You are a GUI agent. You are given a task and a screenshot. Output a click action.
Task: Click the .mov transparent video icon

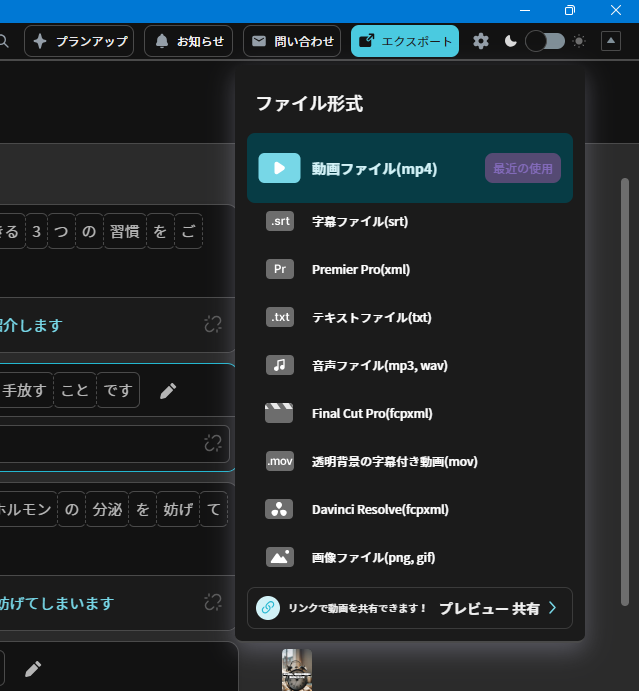(280, 461)
